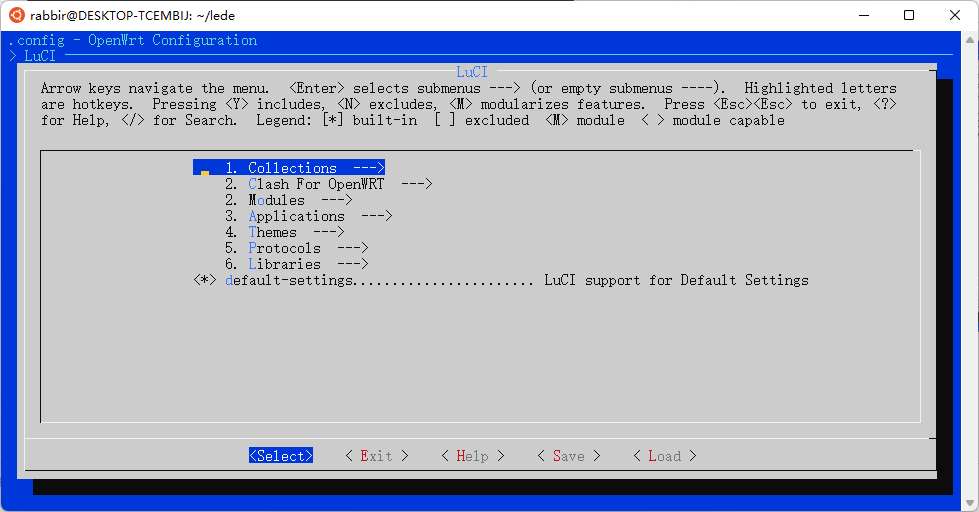Maximize the terminal window
Image resolution: width=979 pixels, height=512 pixels.
click(909, 15)
